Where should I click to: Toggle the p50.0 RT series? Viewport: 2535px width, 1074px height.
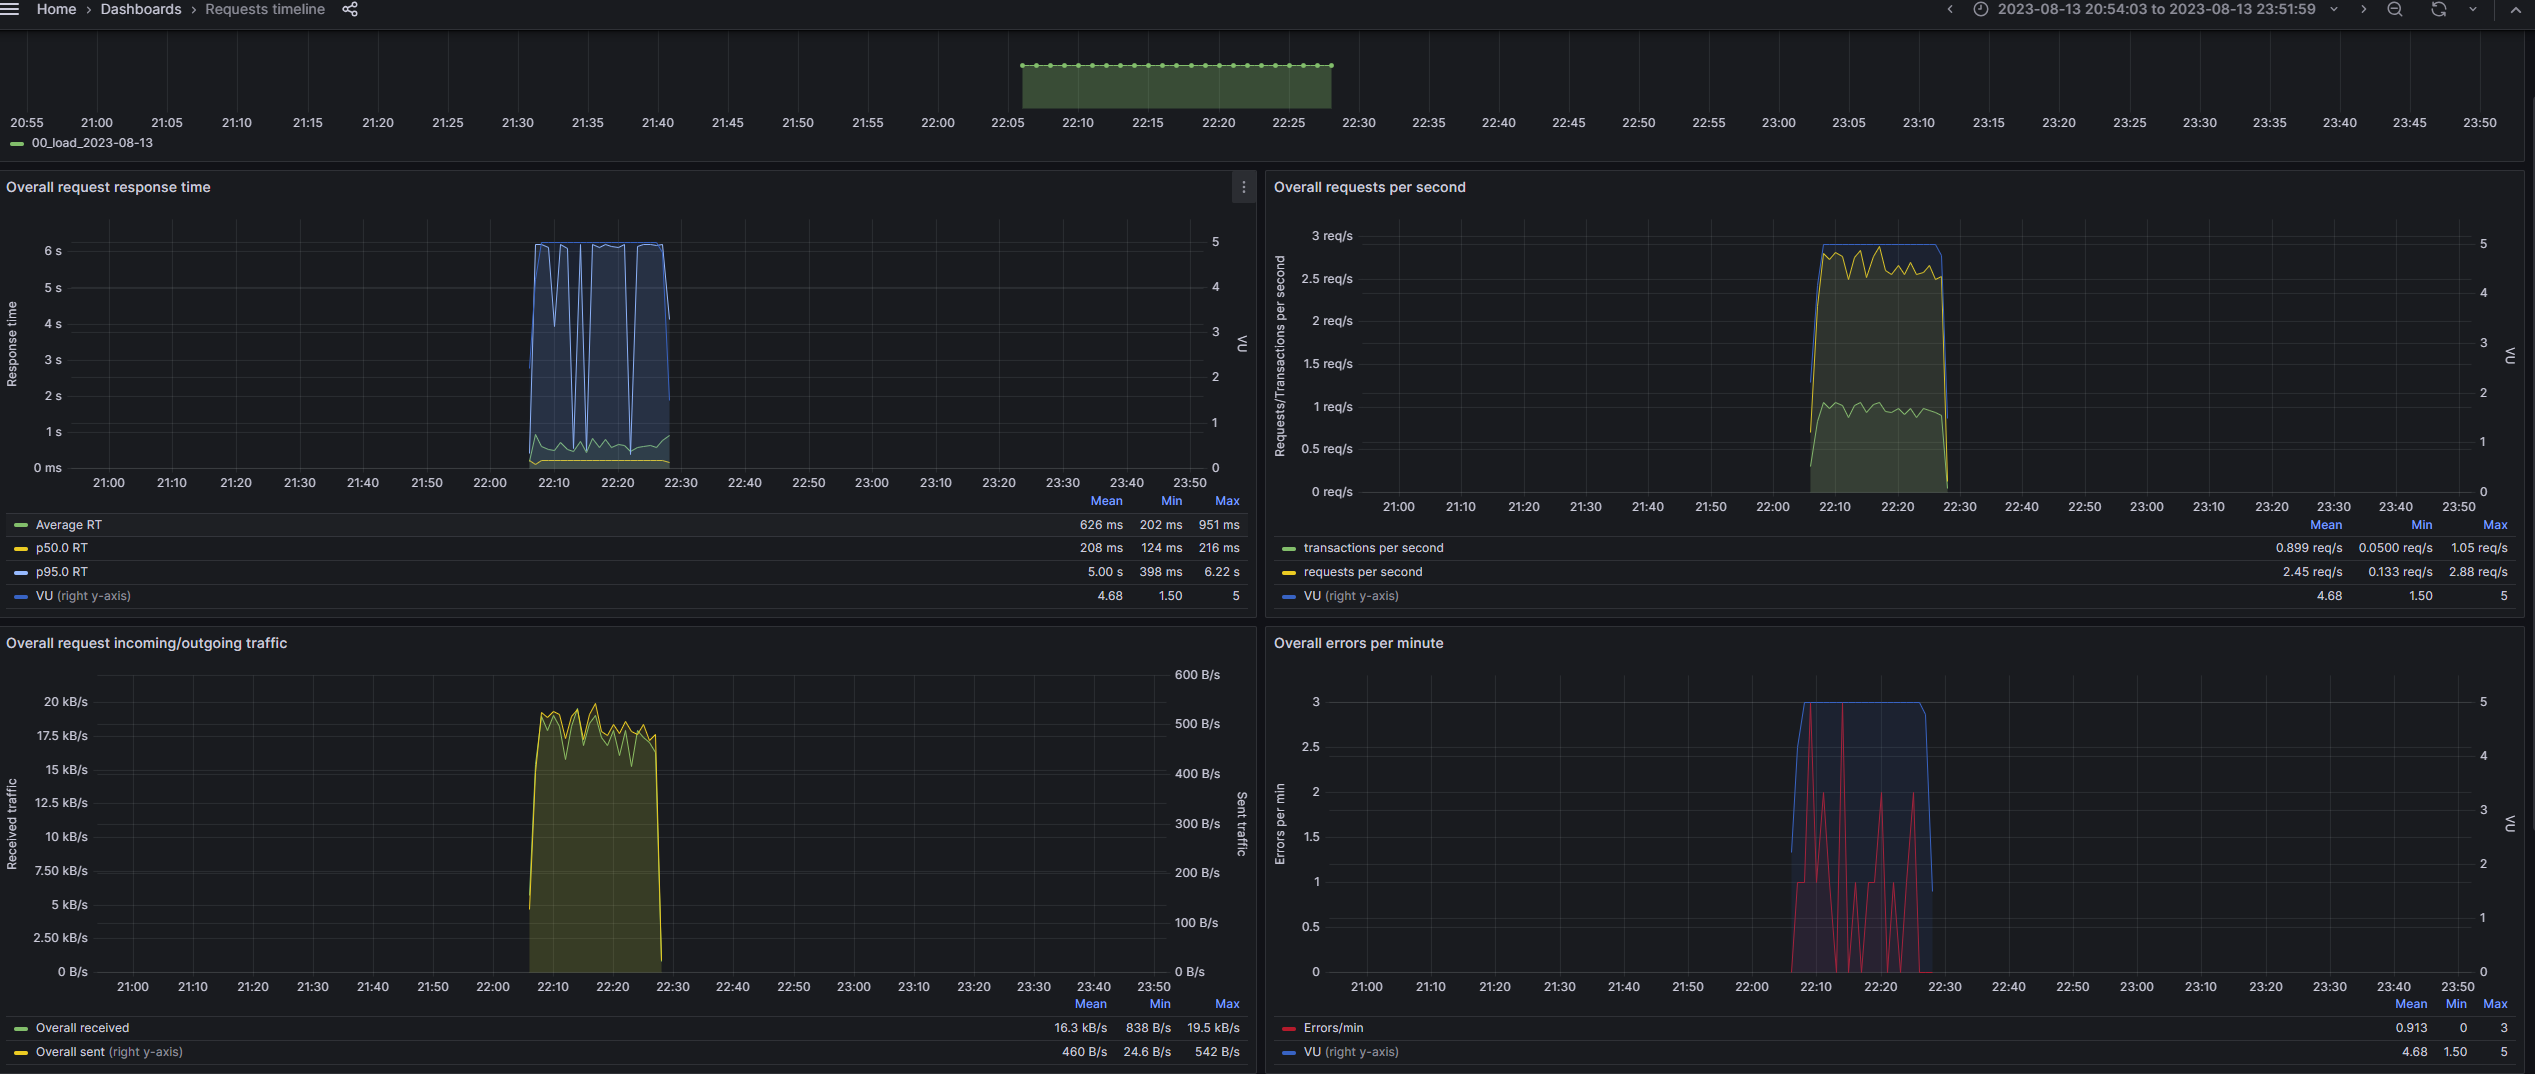(61, 548)
